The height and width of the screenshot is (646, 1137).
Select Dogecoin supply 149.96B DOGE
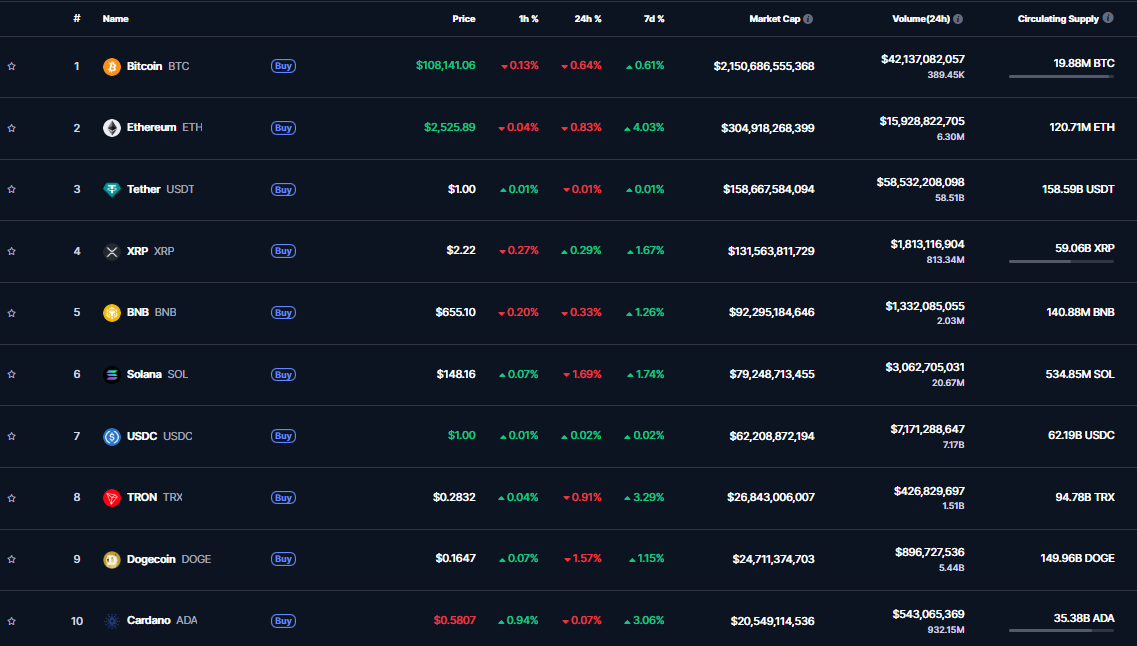pyautogui.click(x=1078, y=559)
